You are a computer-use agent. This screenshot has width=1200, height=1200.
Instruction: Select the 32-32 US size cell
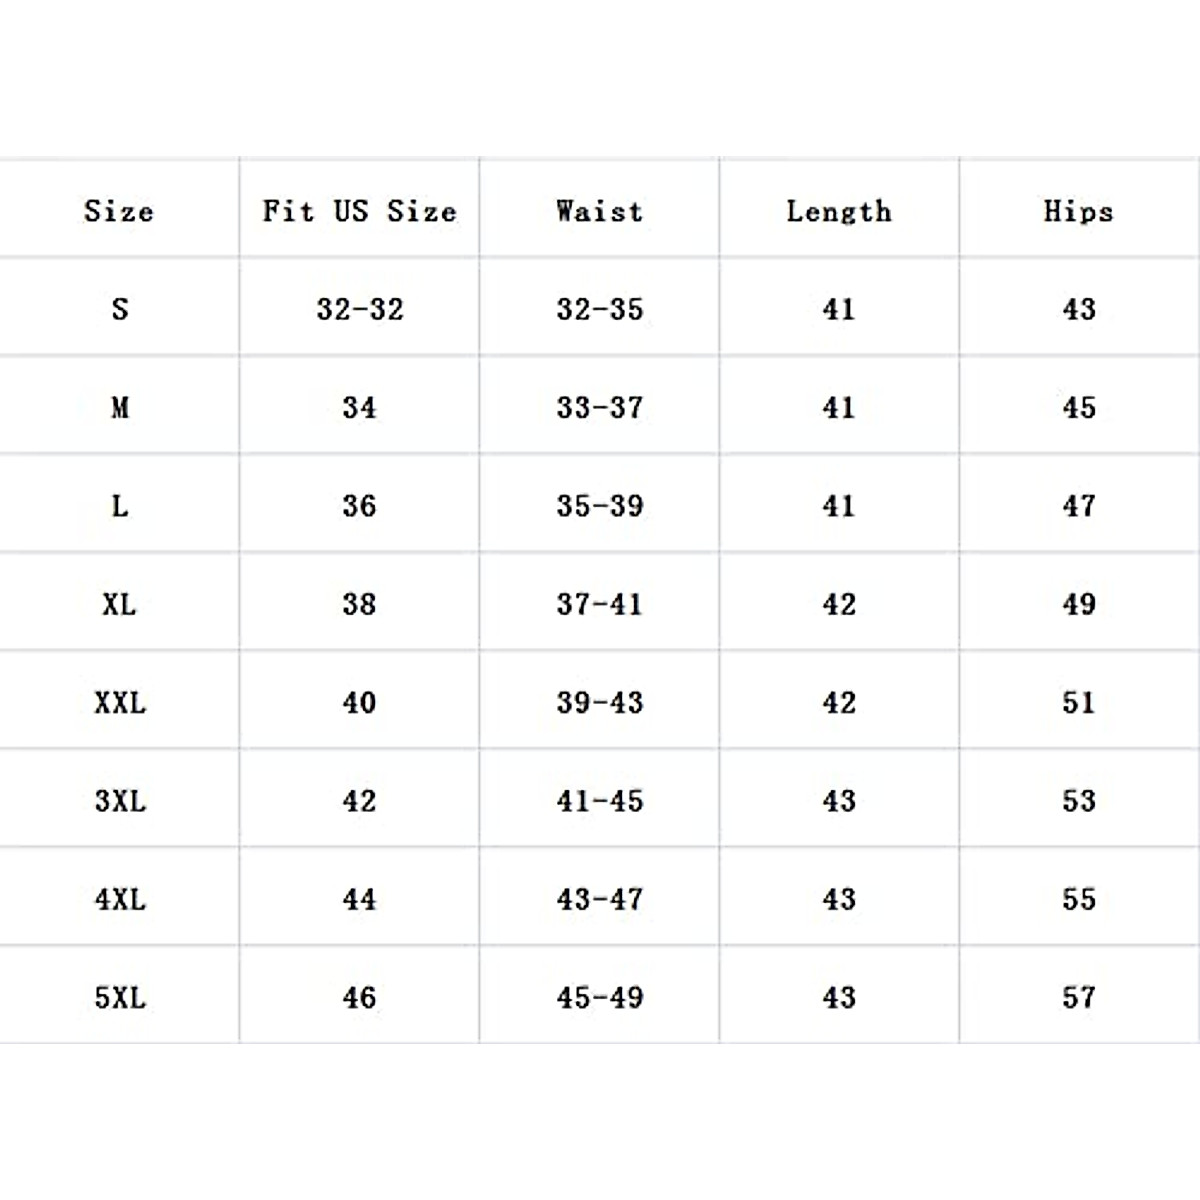tap(360, 309)
